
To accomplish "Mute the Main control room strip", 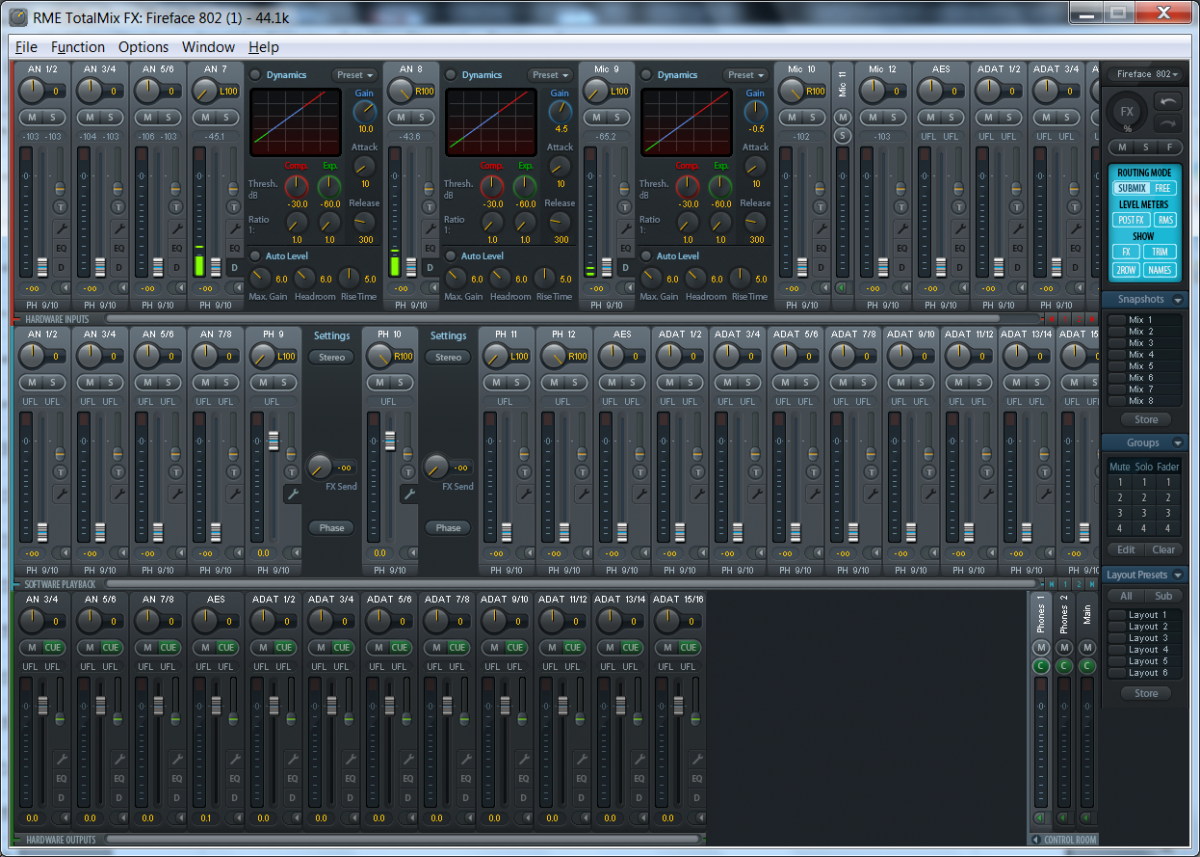I will click(1087, 648).
